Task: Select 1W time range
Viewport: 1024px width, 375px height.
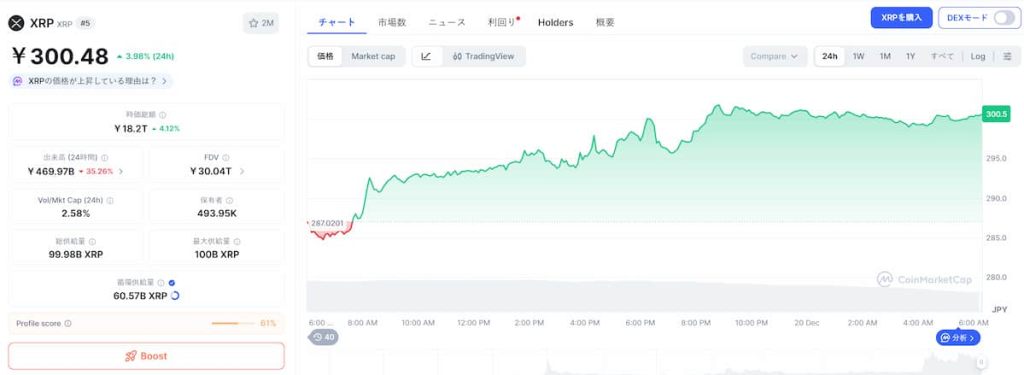Action: [858, 56]
